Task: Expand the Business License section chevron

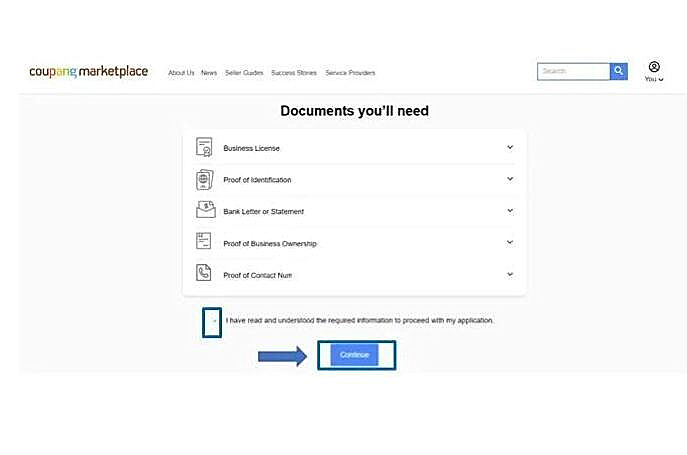Action: click(509, 147)
